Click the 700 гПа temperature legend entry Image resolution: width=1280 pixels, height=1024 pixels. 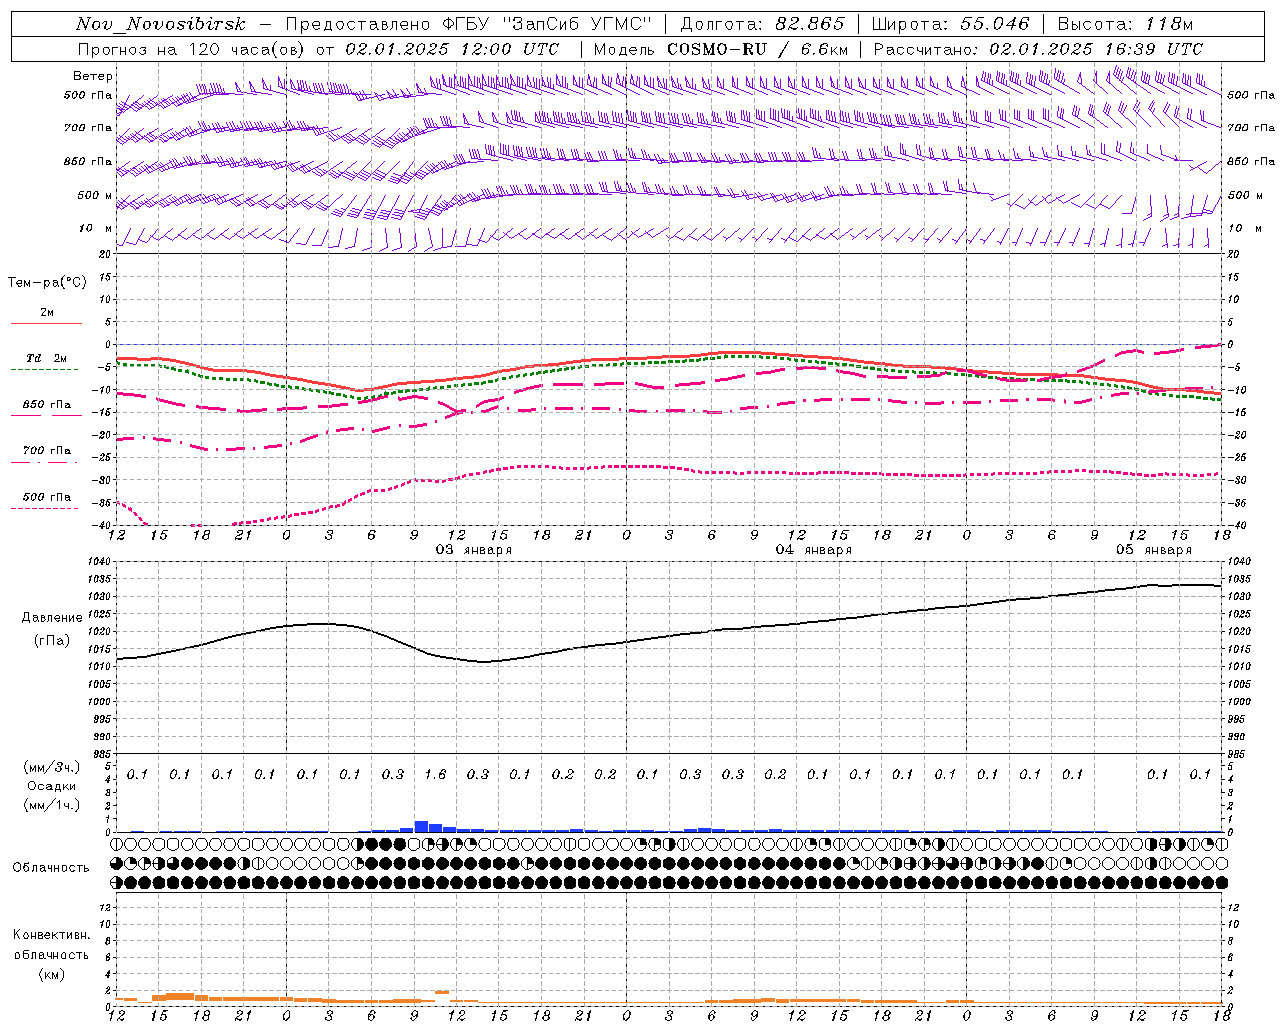point(46,451)
